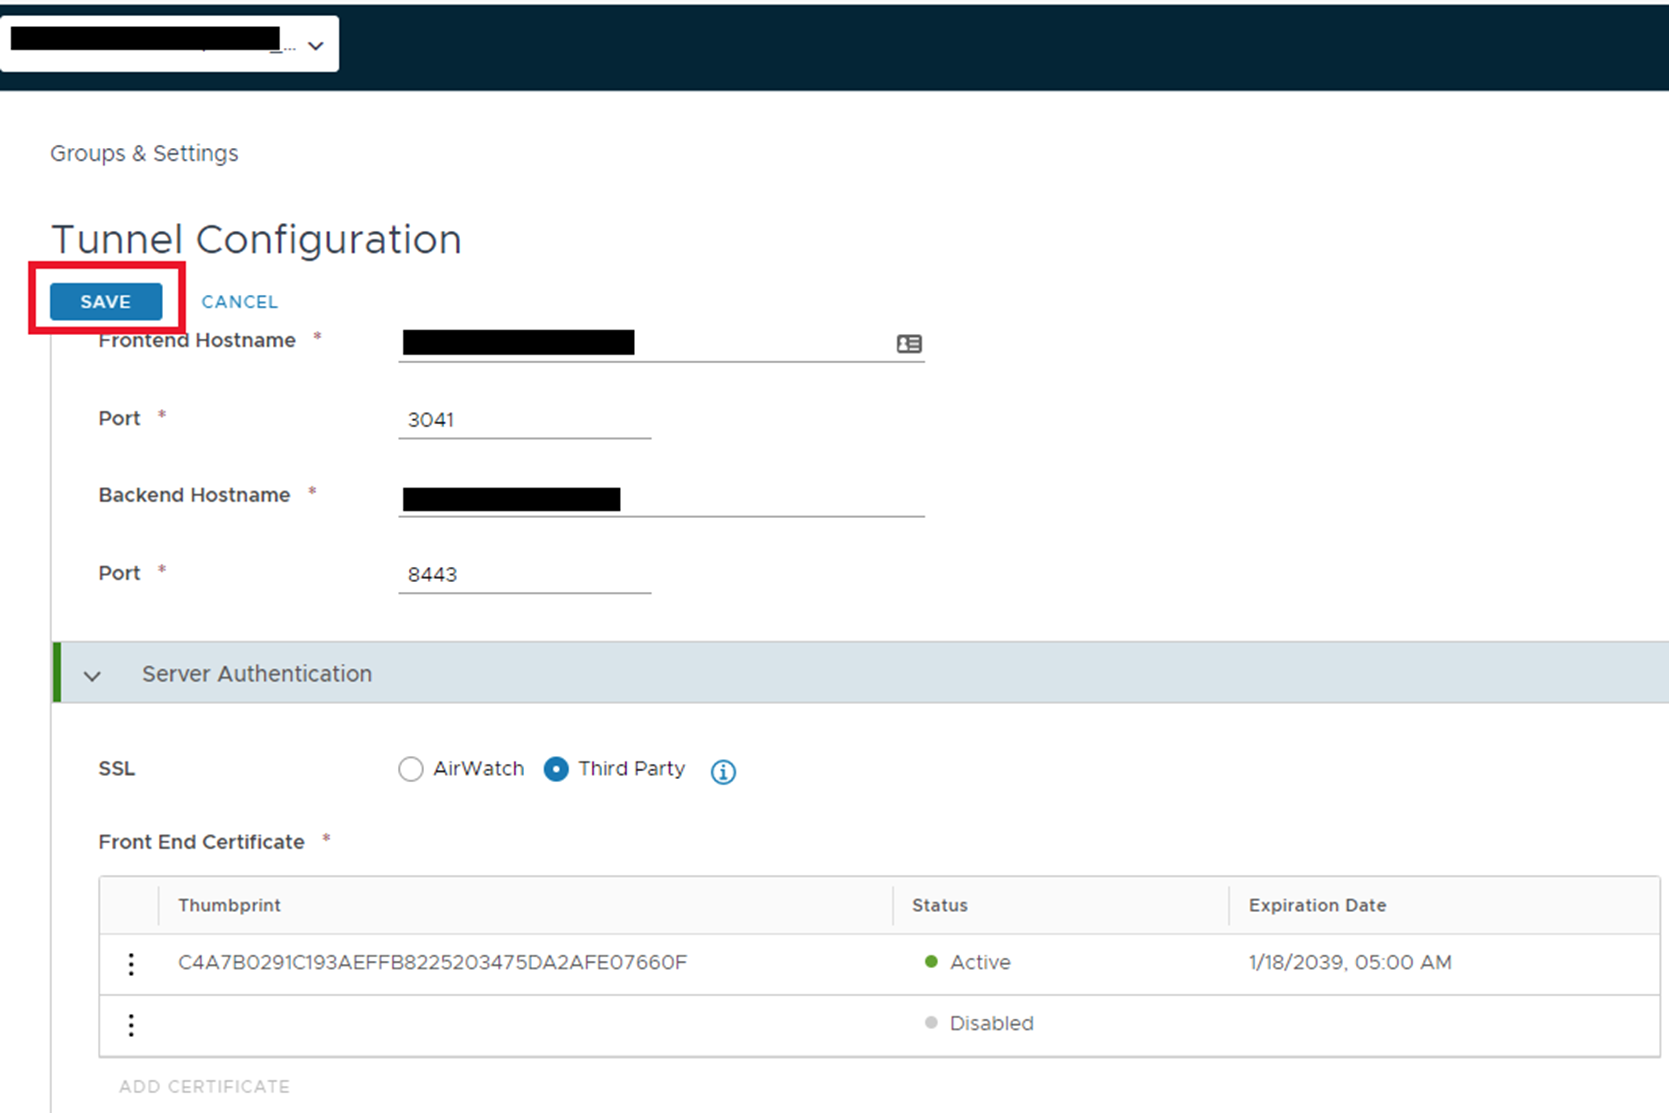Select the AirWatch SSL option
This screenshot has height=1113, width=1669.
tap(411, 769)
